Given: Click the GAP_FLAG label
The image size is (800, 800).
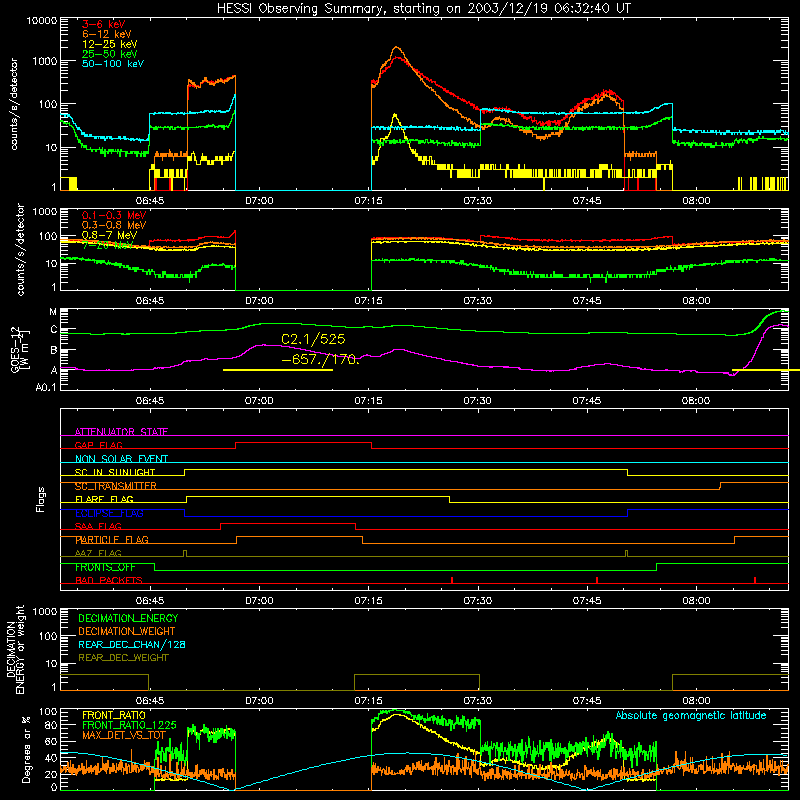Looking at the screenshot, I should coord(98,445).
